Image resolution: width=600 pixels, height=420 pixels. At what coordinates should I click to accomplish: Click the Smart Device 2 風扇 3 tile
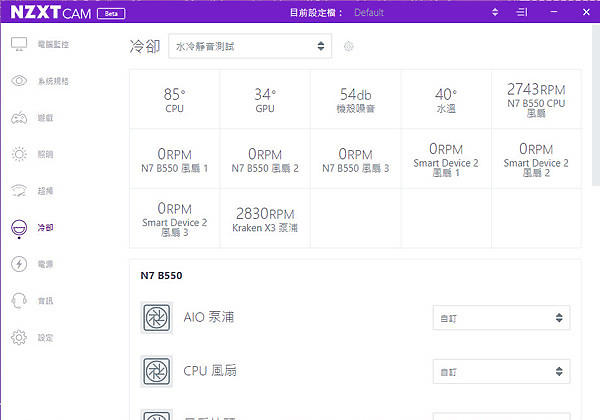coord(174,218)
